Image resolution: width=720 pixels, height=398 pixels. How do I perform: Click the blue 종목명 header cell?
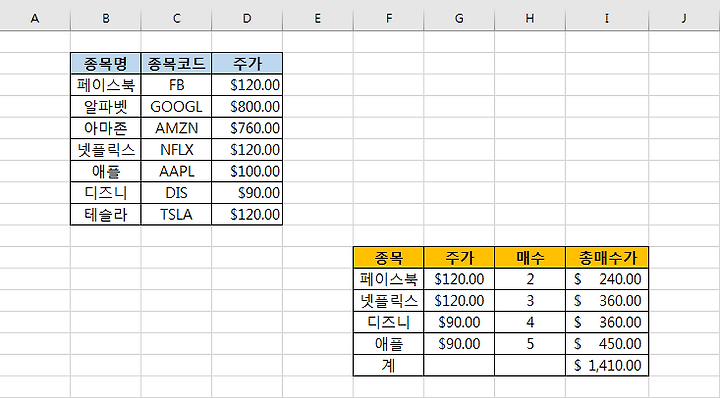tap(106, 63)
